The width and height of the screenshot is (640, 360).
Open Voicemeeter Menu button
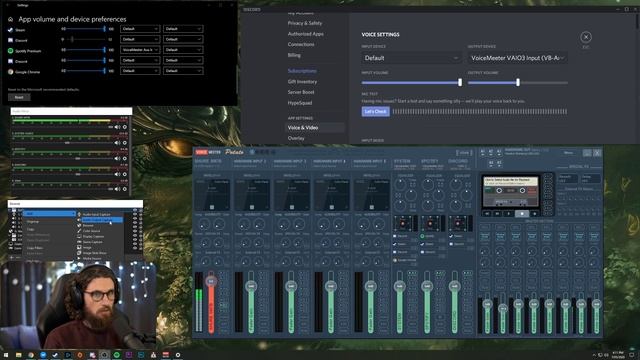tap(568, 153)
